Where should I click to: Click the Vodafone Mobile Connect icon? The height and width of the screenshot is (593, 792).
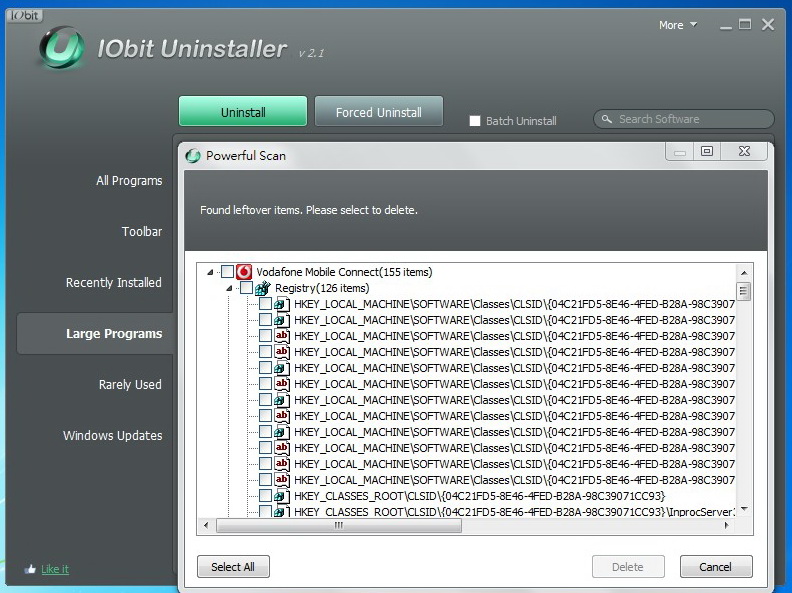[x=244, y=272]
